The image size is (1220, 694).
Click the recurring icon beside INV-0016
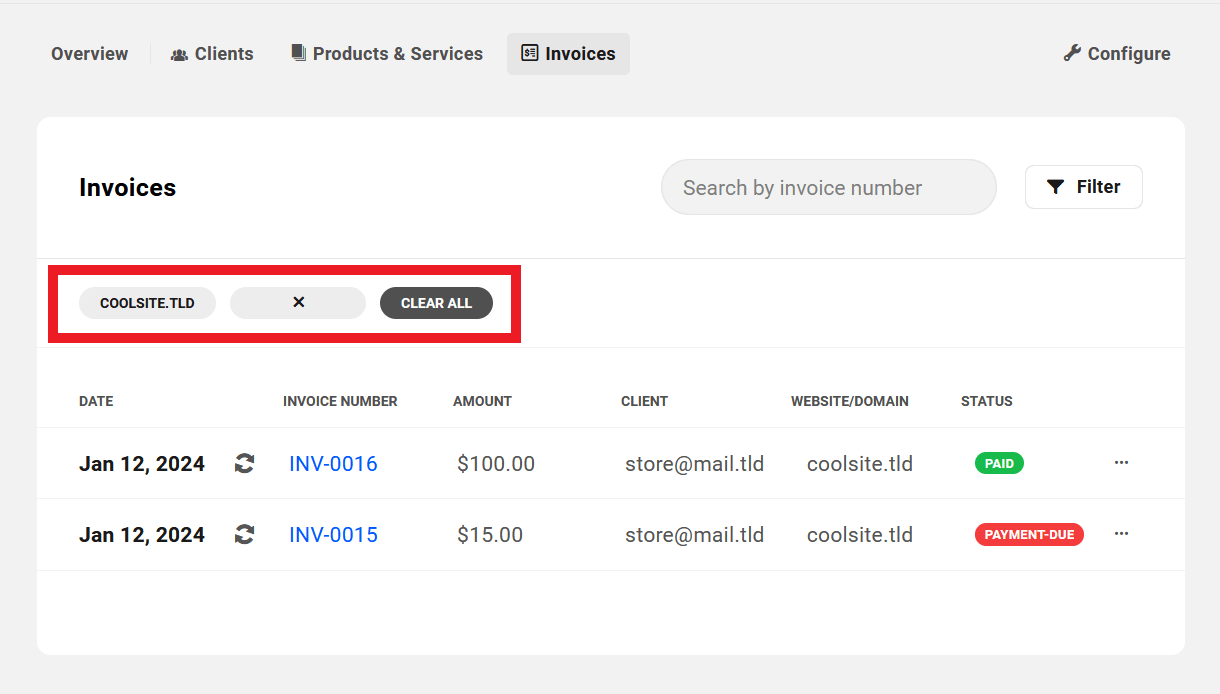point(244,463)
